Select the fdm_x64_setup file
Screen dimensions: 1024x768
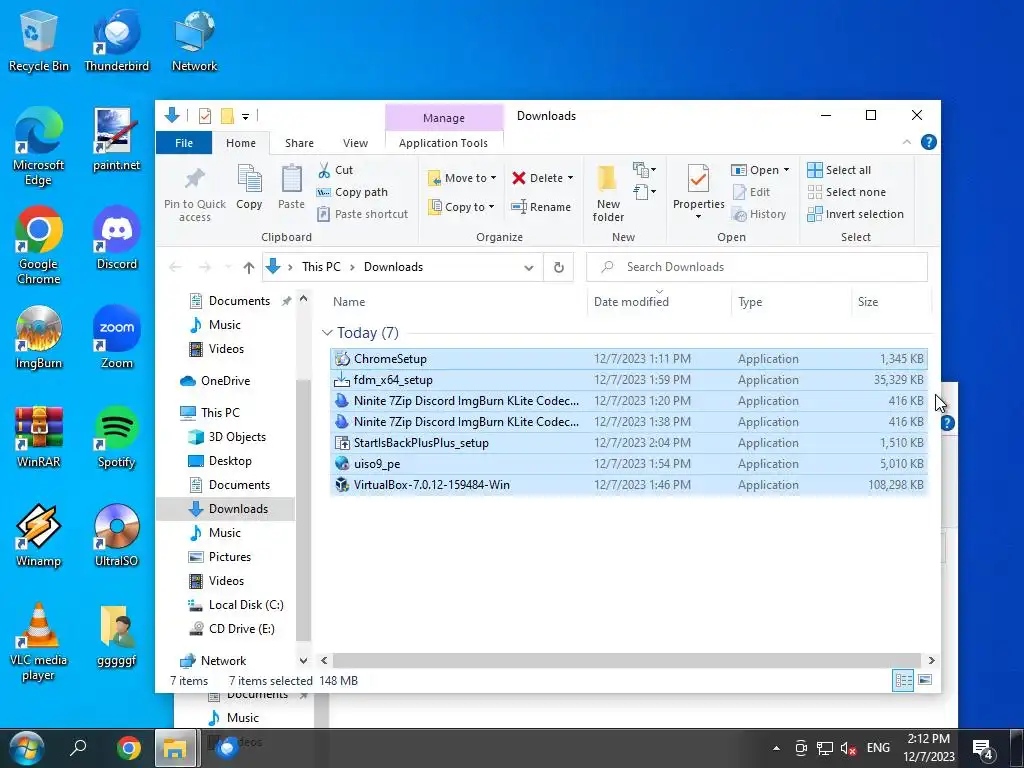(629, 379)
